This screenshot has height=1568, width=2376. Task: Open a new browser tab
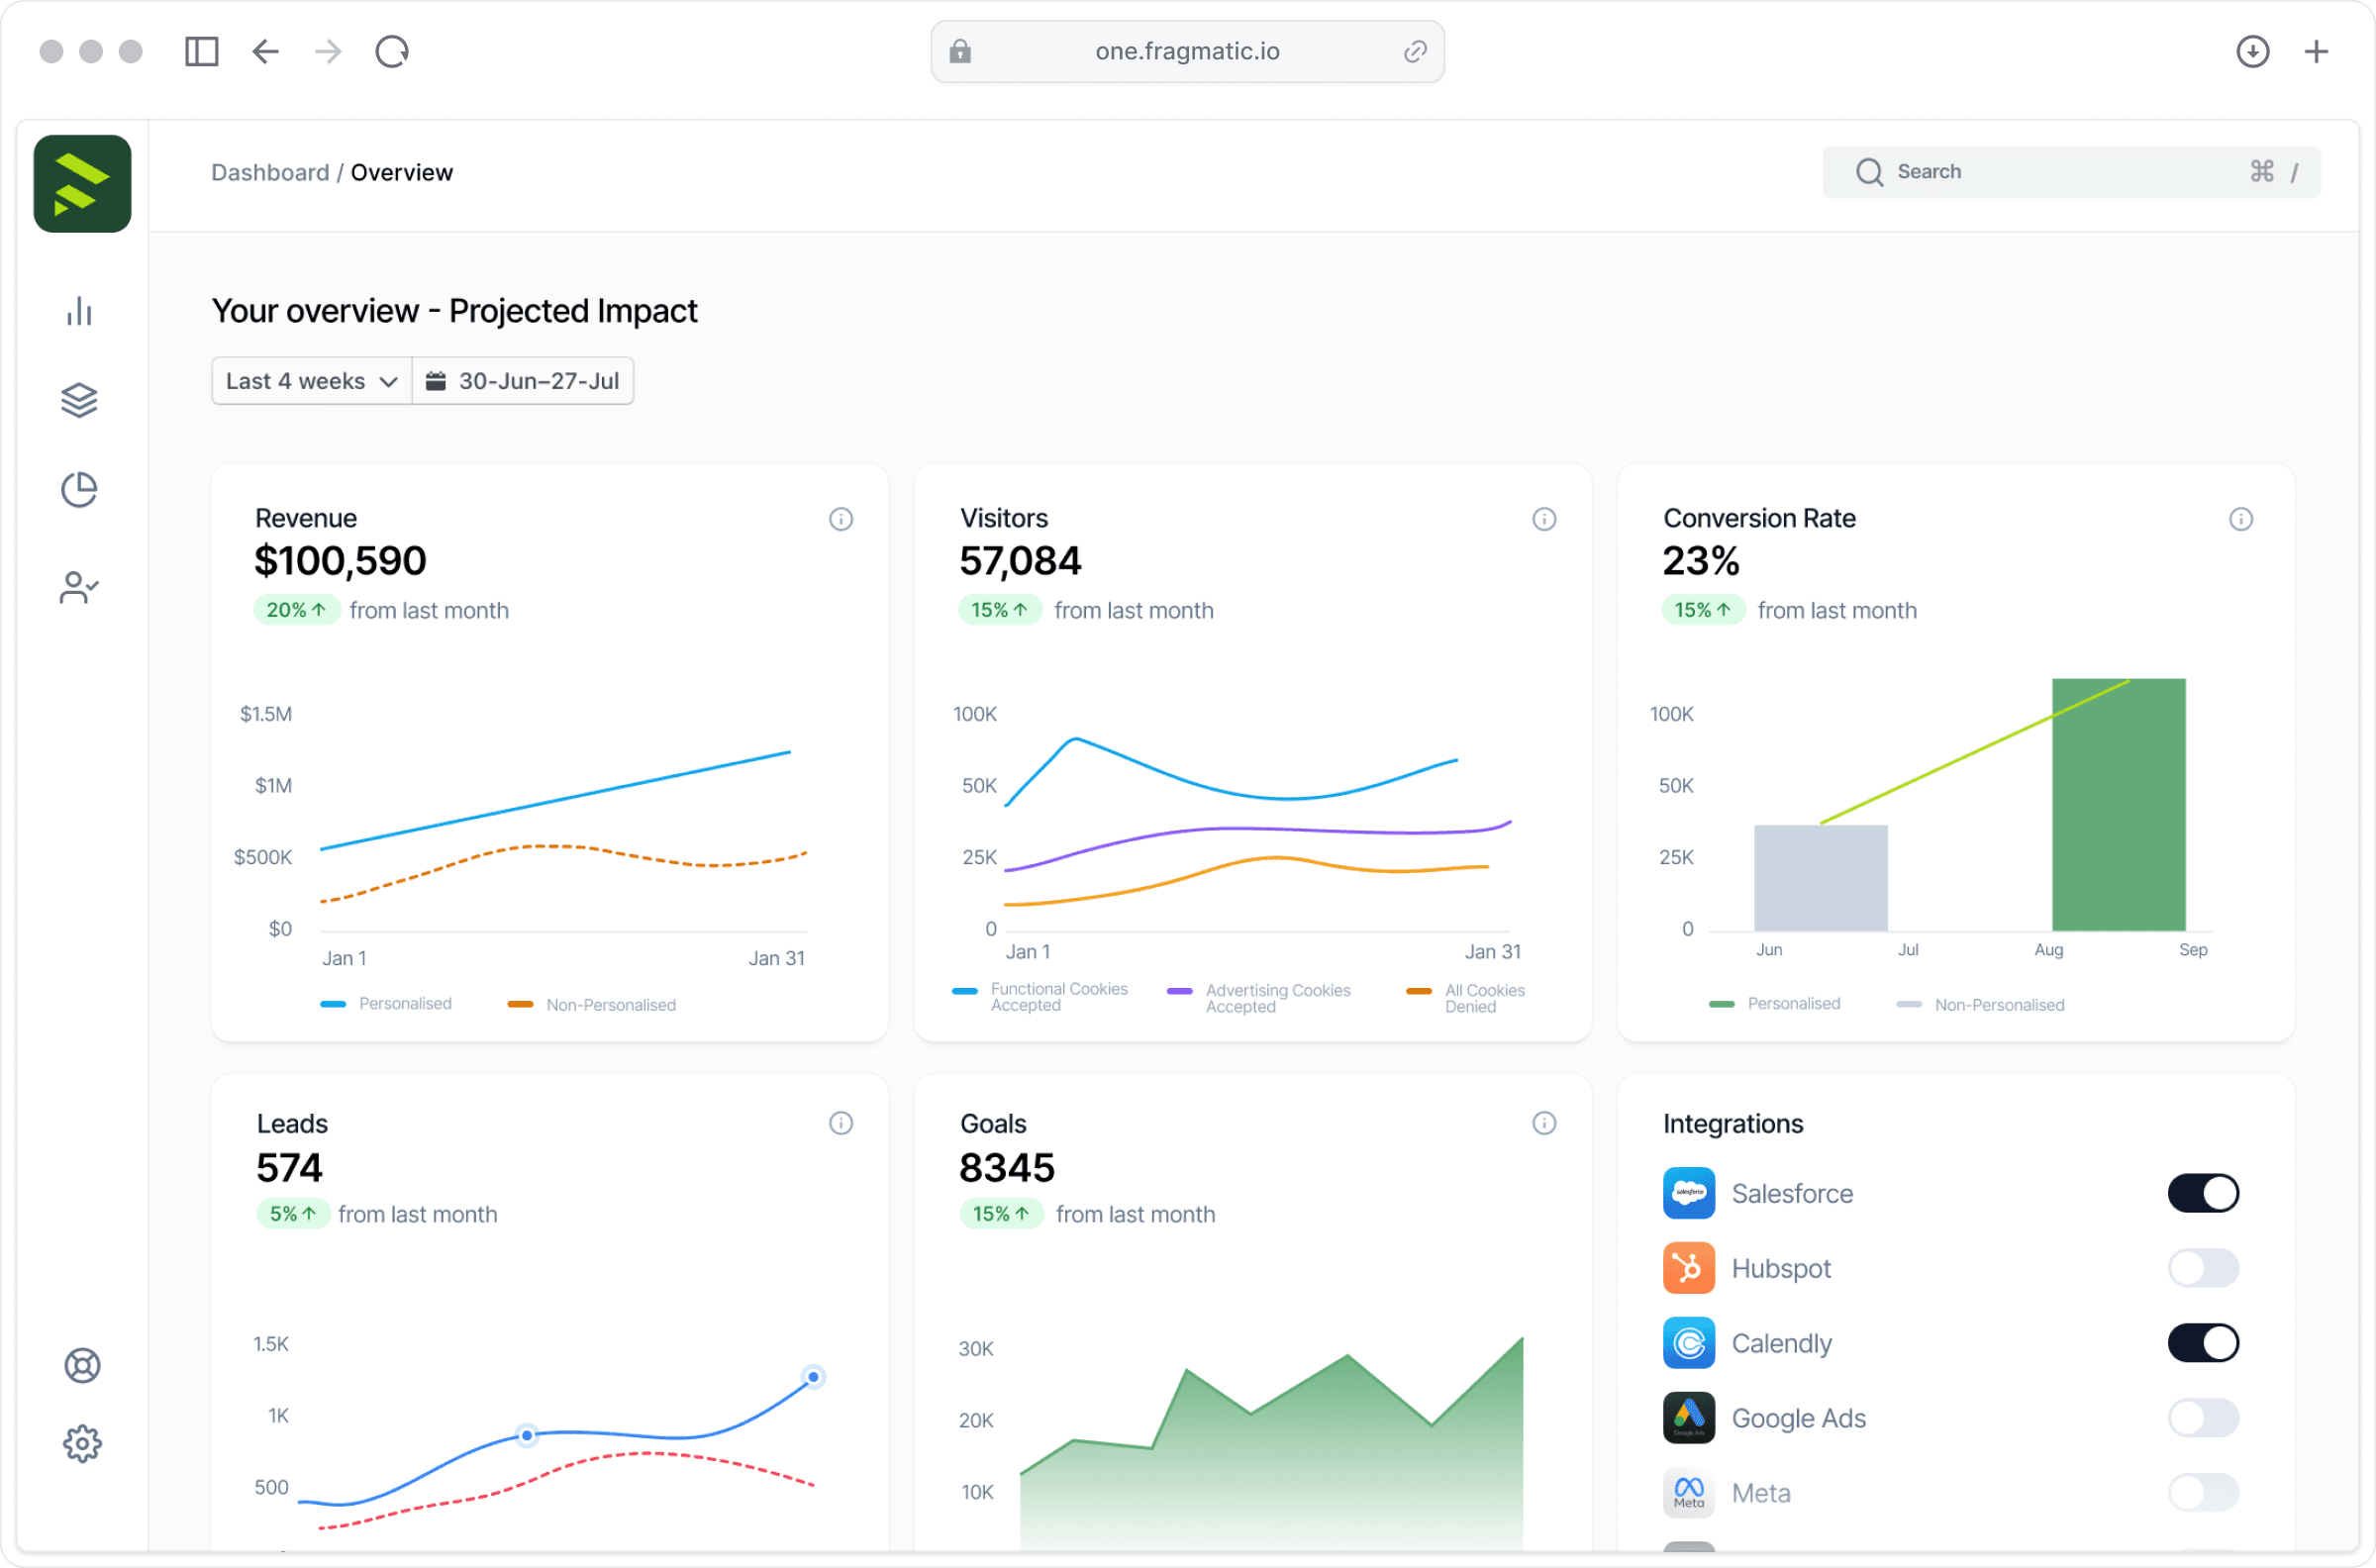click(x=2317, y=51)
